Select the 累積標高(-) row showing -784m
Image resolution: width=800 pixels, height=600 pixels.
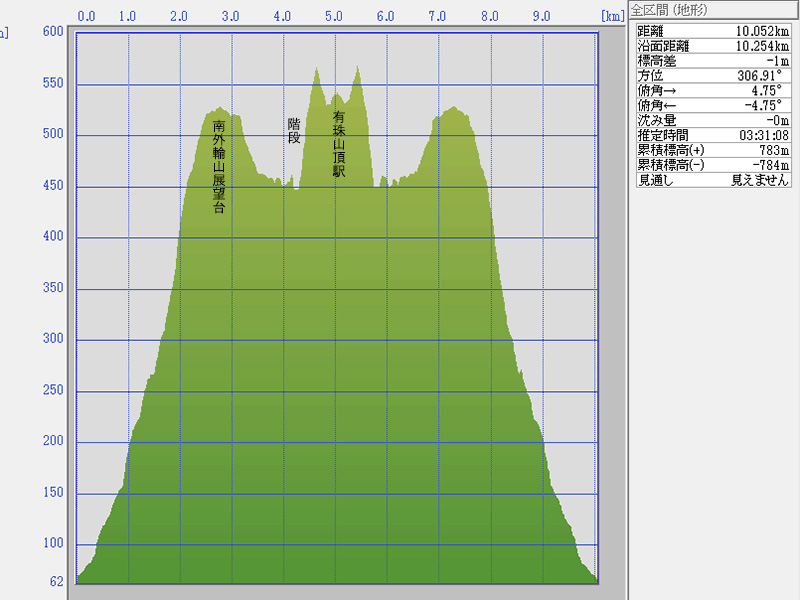coord(714,166)
